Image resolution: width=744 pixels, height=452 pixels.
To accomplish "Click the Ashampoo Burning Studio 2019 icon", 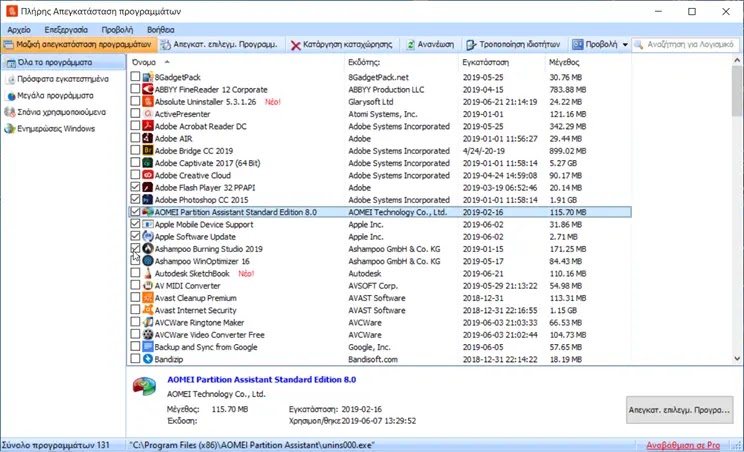I will click(x=148, y=249).
